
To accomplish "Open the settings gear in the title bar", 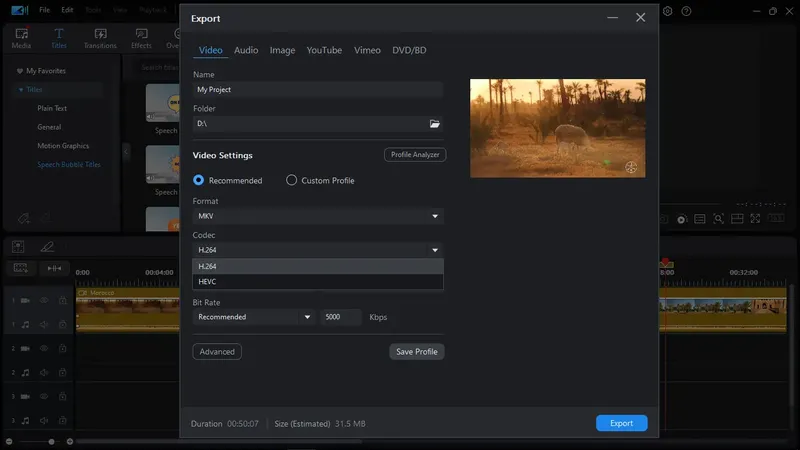I will (667, 11).
